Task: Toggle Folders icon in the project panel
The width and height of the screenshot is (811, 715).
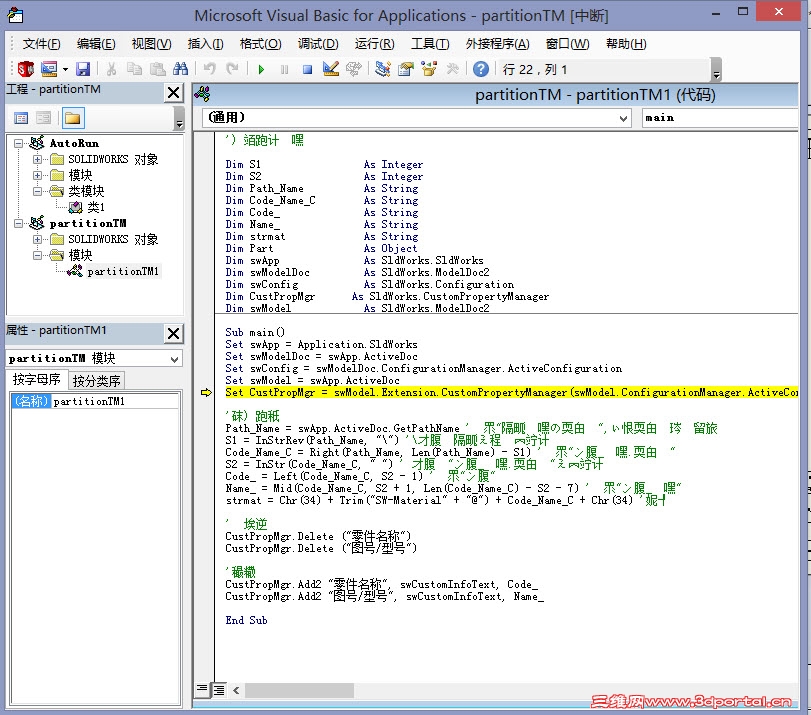Action: point(73,118)
